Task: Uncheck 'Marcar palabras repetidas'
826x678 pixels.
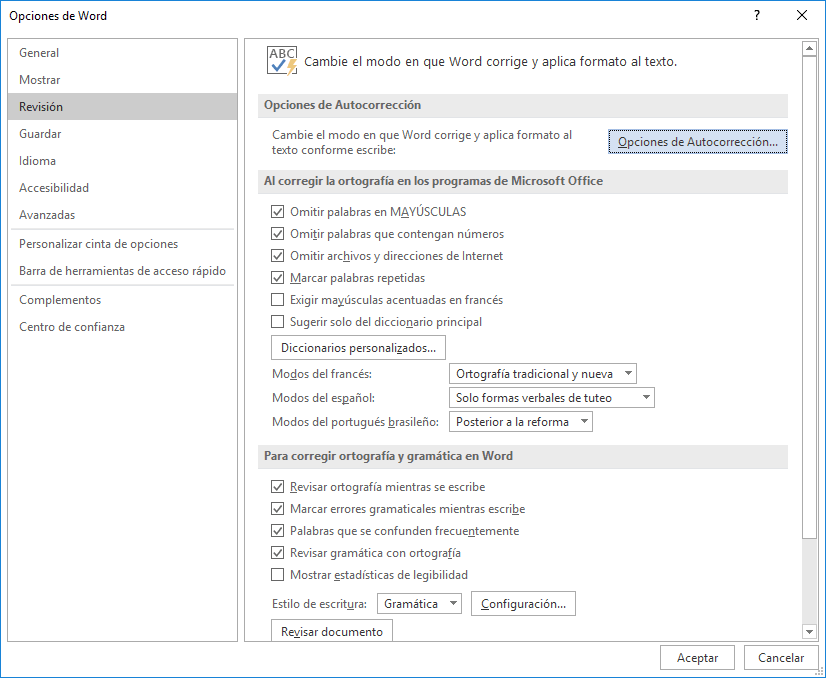Action: 278,278
